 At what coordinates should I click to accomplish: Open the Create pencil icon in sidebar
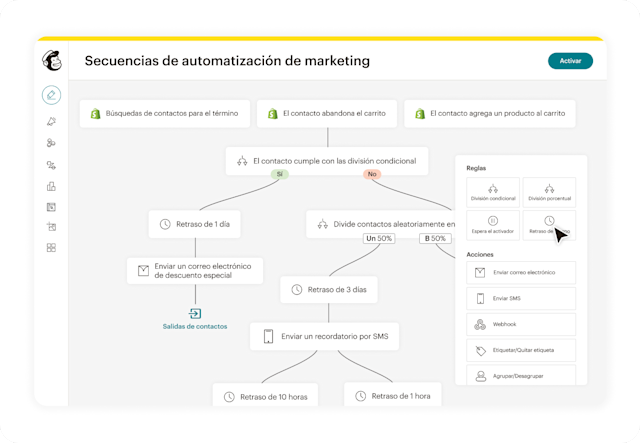click(51, 96)
